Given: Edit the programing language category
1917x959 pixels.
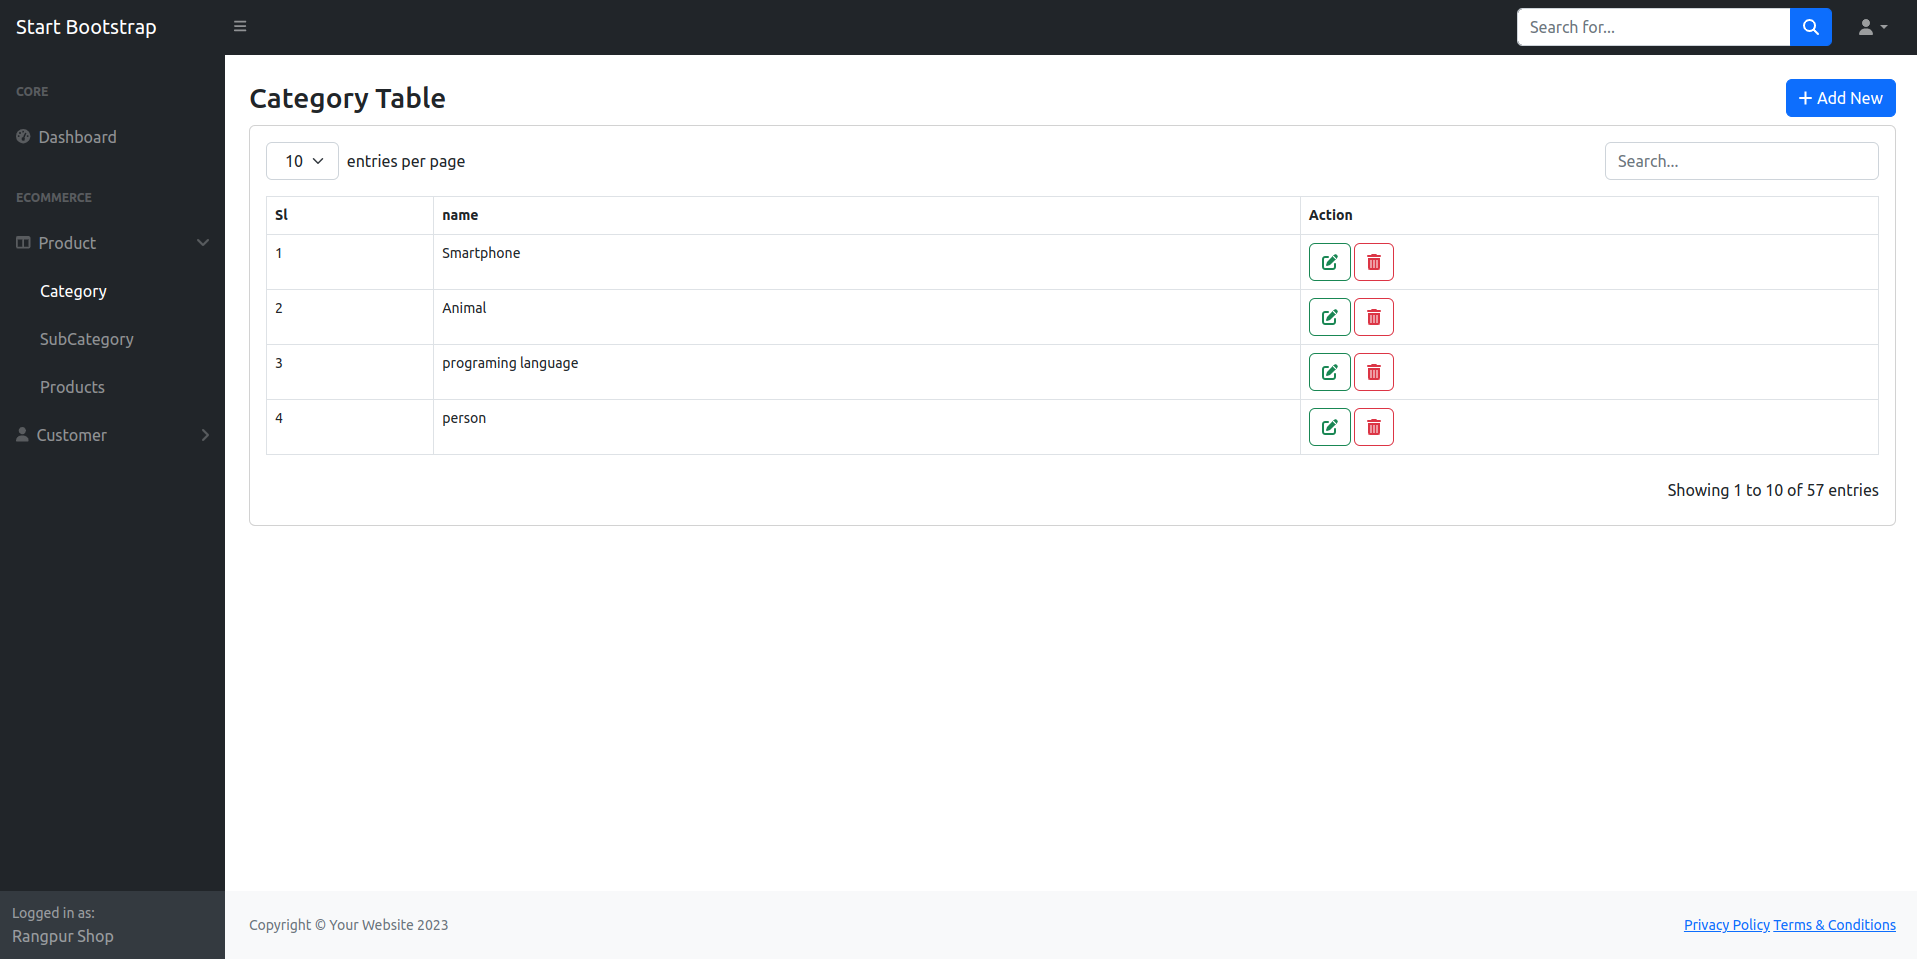Looking at the screenshot, I should coord(1329,372).
